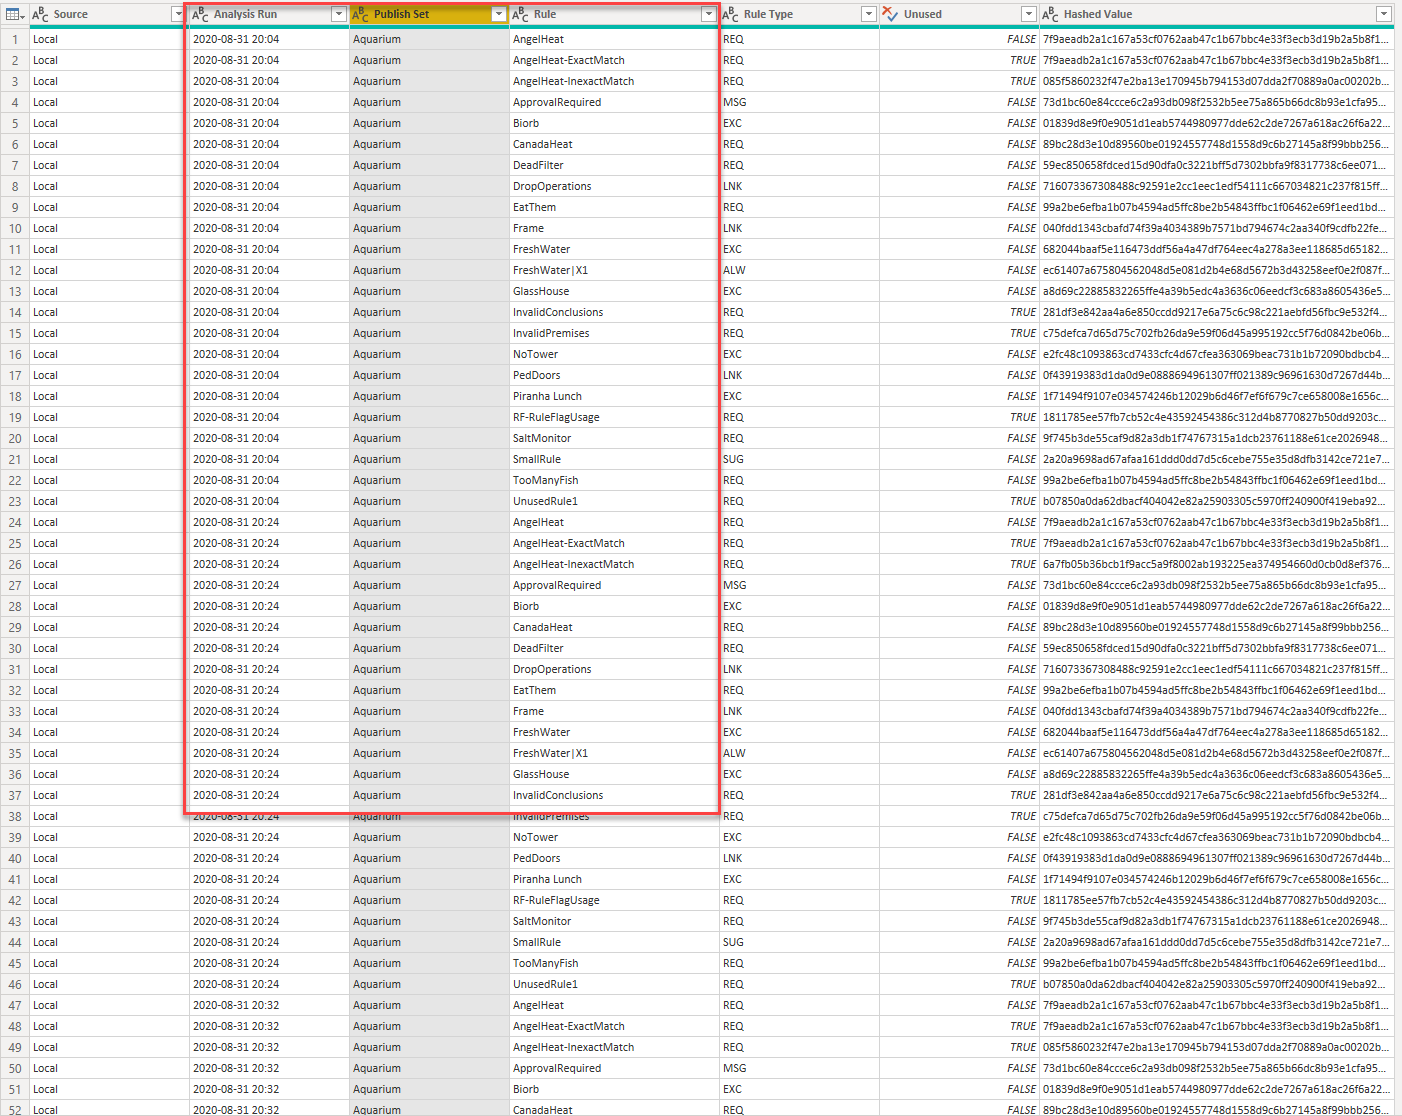Change the Analysis Run column data type icon

[200, 14]
